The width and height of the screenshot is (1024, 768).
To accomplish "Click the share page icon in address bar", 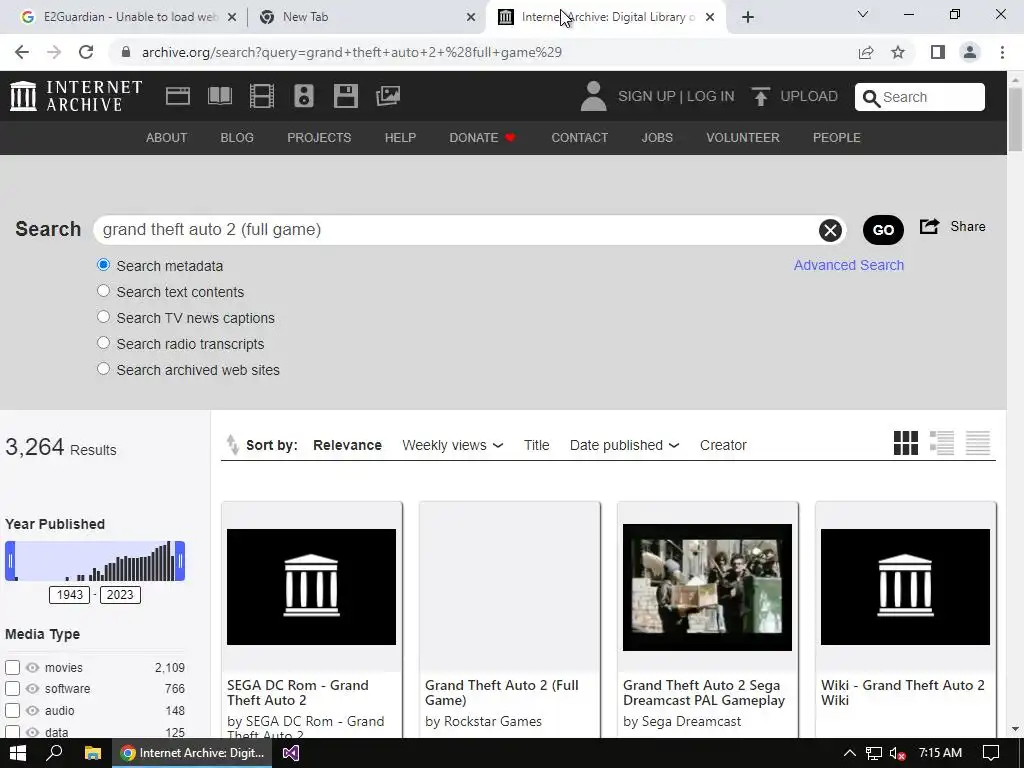I will tap(866, 52).
